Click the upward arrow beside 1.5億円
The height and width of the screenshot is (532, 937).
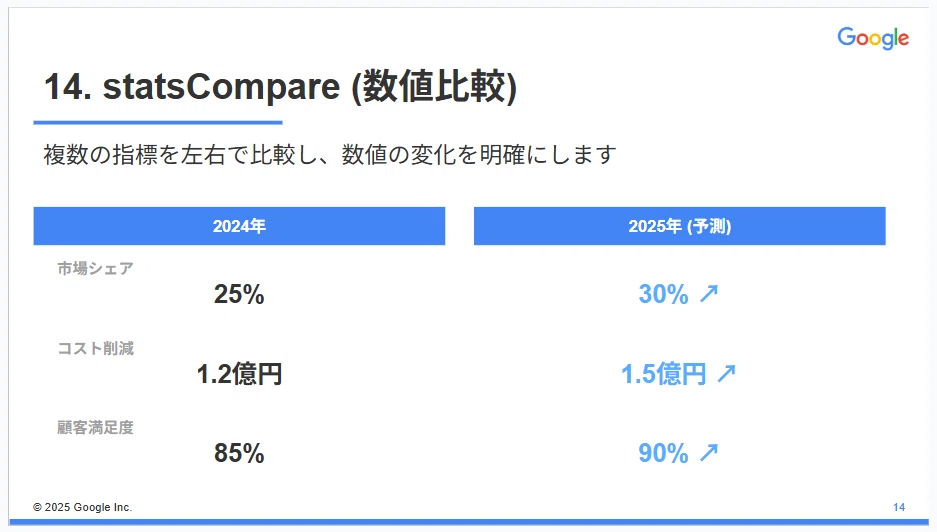727,374
